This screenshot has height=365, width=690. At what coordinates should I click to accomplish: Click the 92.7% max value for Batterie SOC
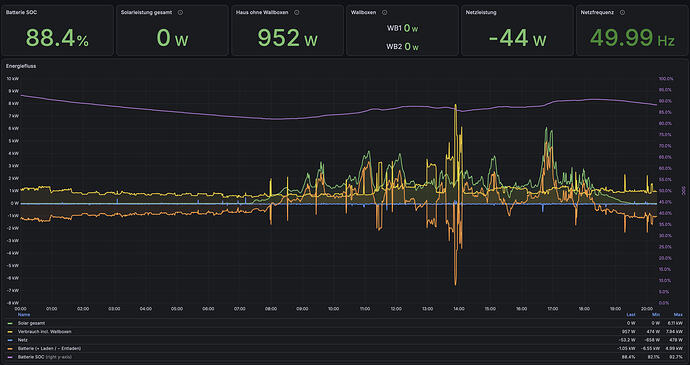point(676,357)
